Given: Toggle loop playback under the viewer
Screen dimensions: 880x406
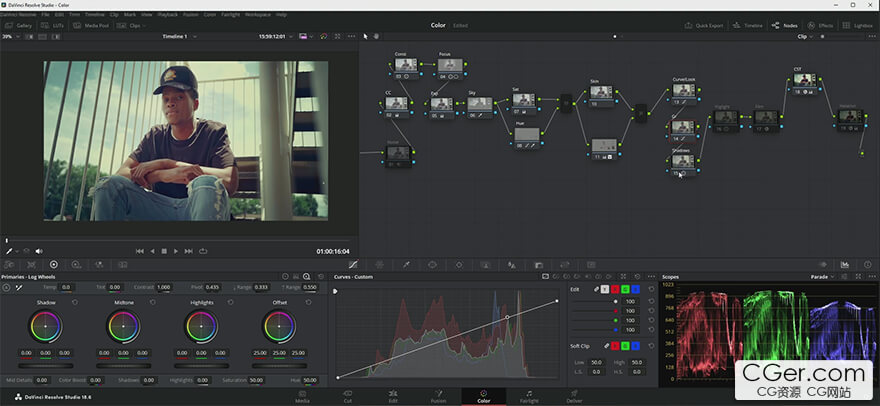Looking at the screenshot, I should [203, 251].
